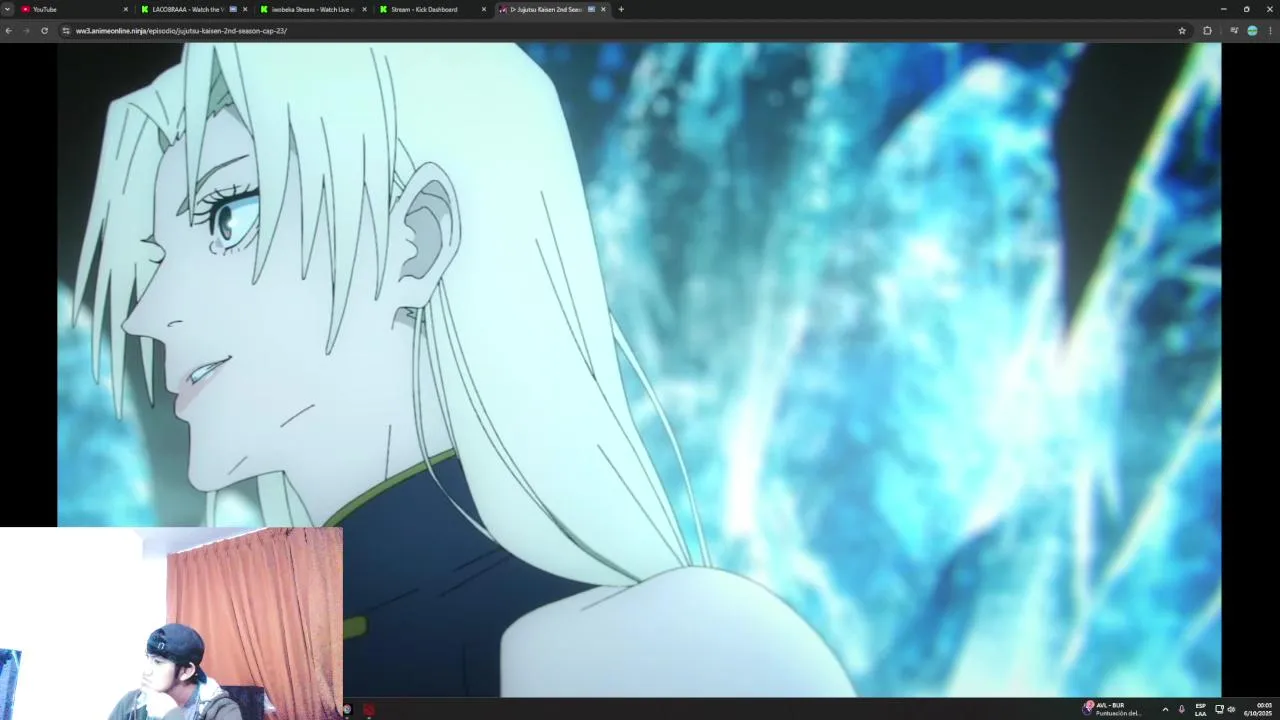This screenshot has height=720, width=1280.
Task: Close the Kick Dashboard tab
Action: pos(484,9)
